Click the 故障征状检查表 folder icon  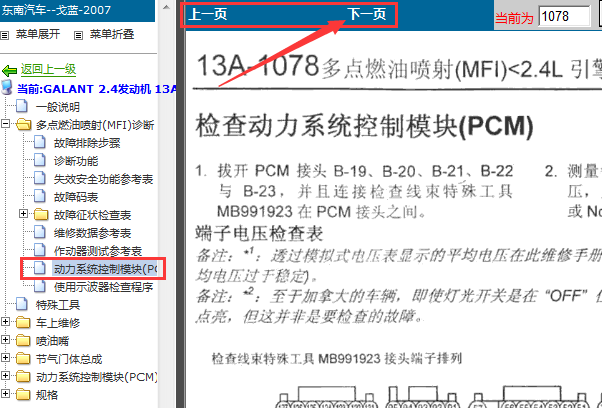tap(41, 214)
